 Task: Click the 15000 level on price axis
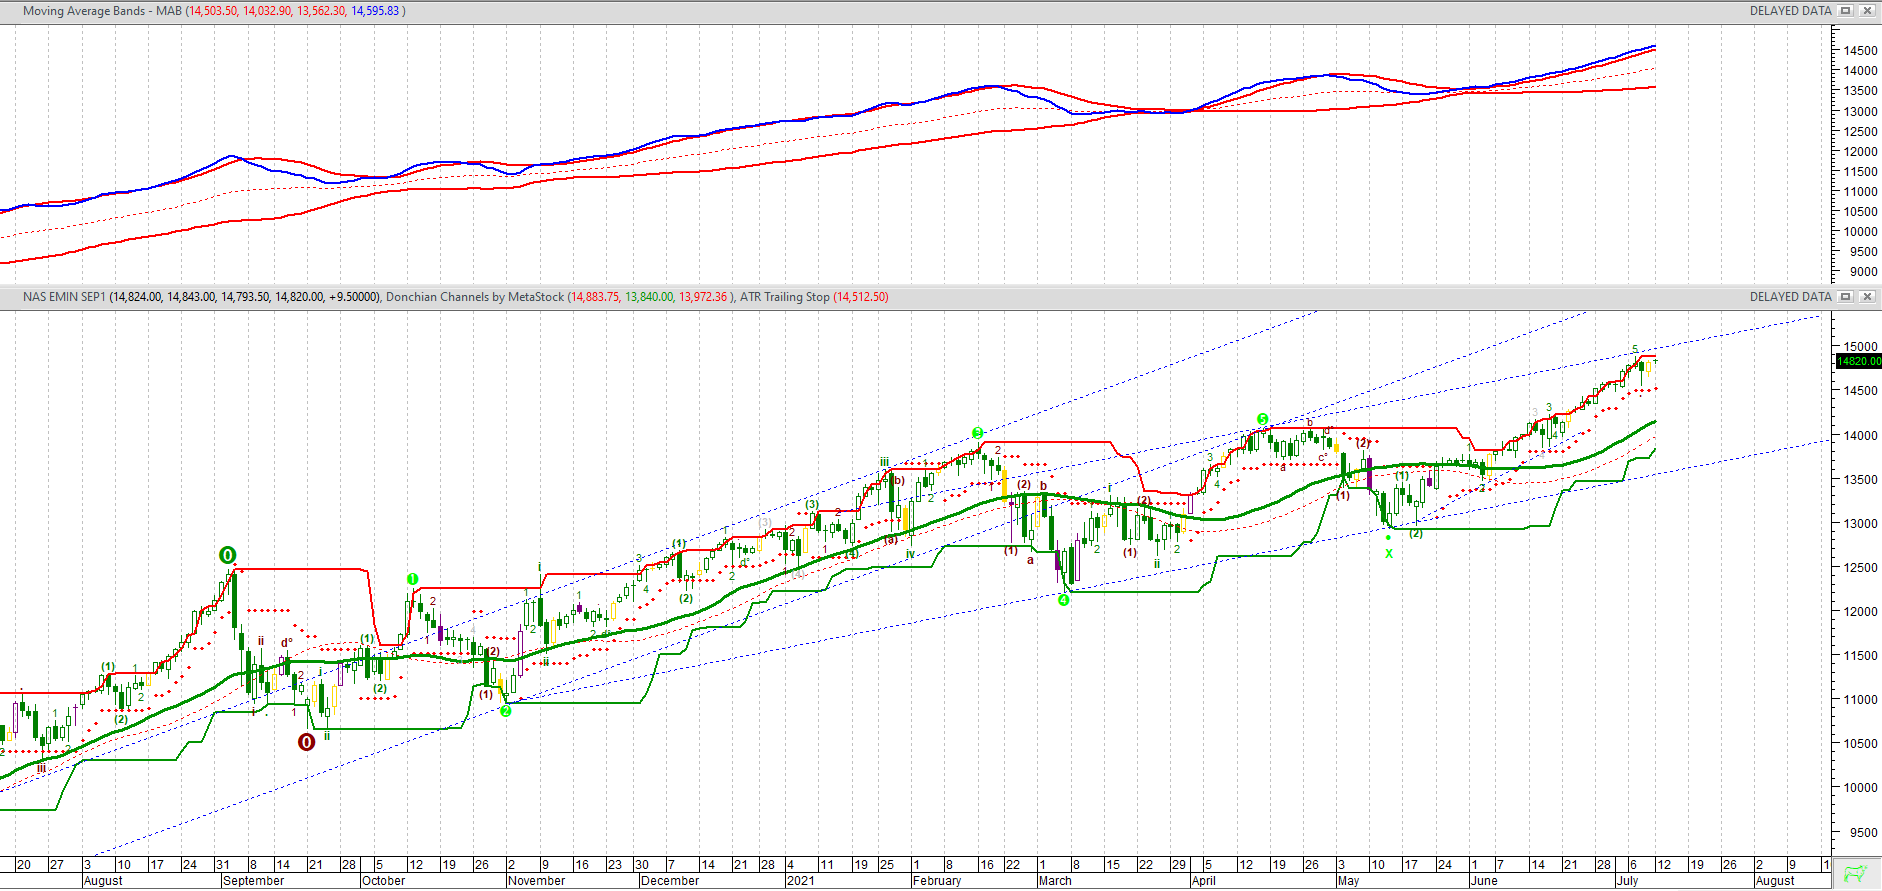[x=1861, y=347]
